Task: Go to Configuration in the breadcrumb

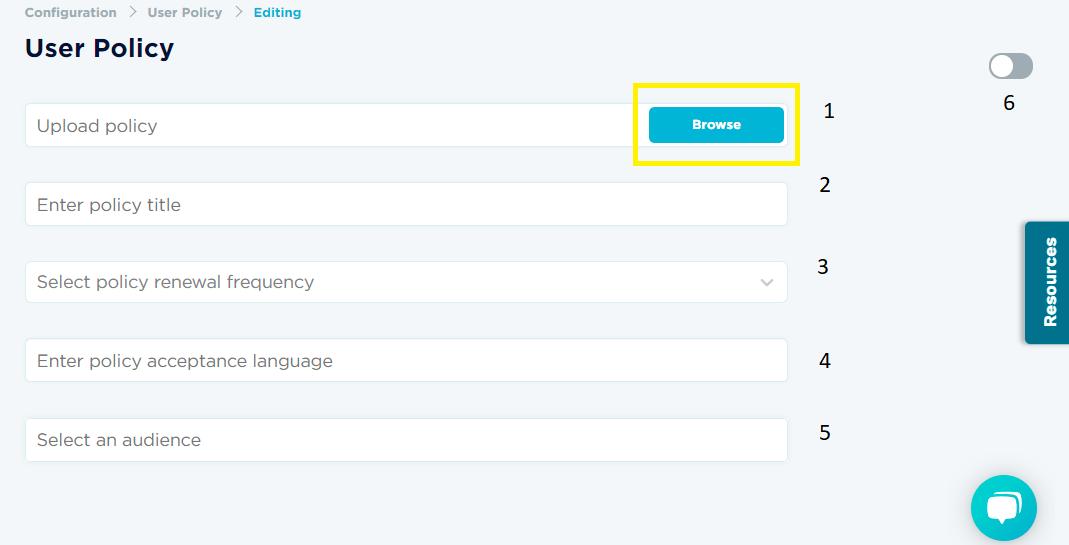Action: (x=70, y=13)
